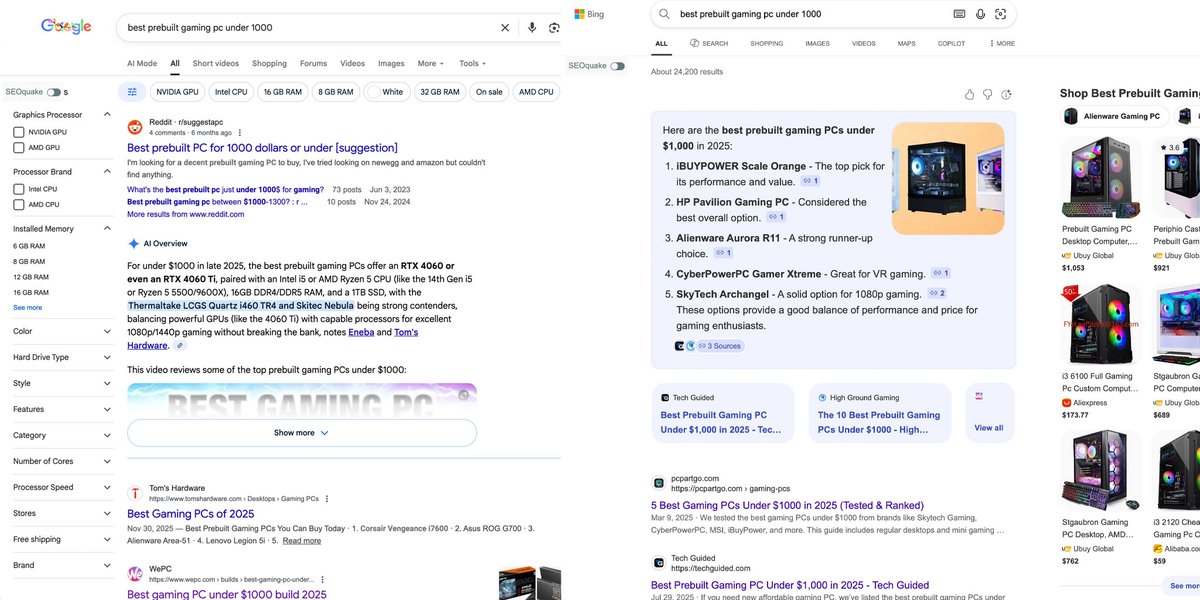The height and width of the screenshot is (600, 1200).
Task: Click the Eneba link in AI Overview
Action: 361,332
